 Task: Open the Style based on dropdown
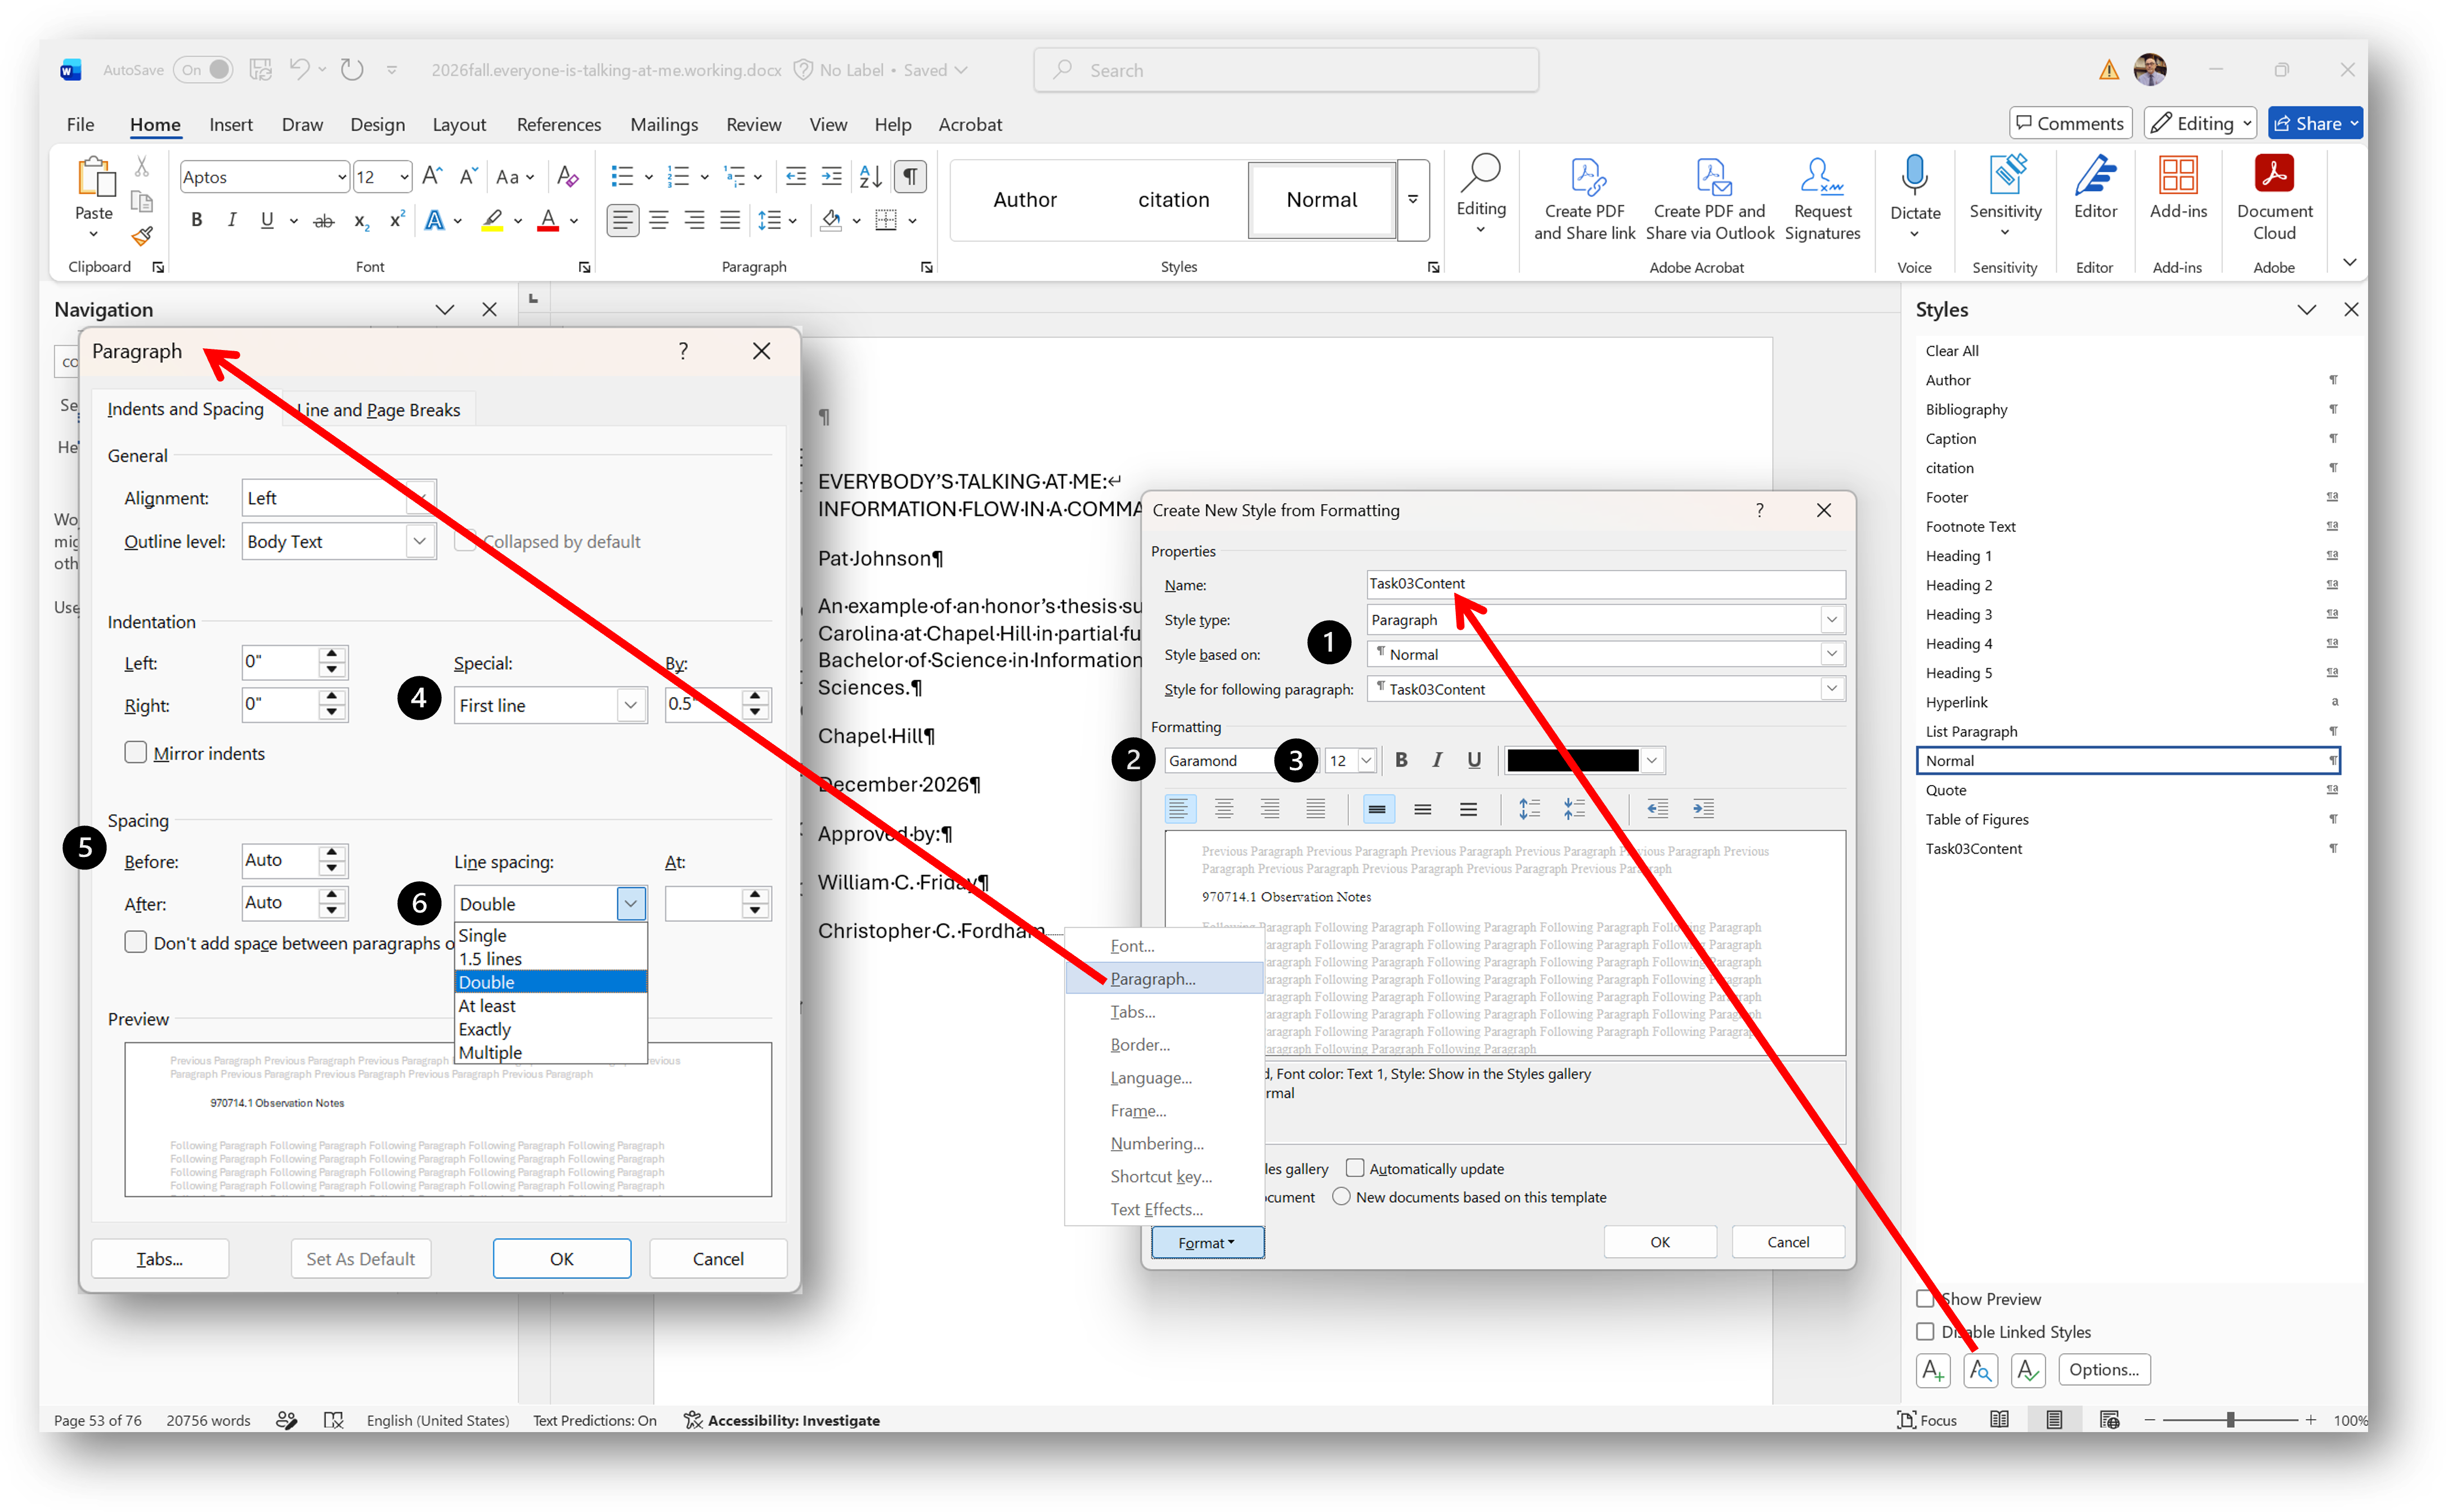pyautogui.click(x=1831, y=654)
